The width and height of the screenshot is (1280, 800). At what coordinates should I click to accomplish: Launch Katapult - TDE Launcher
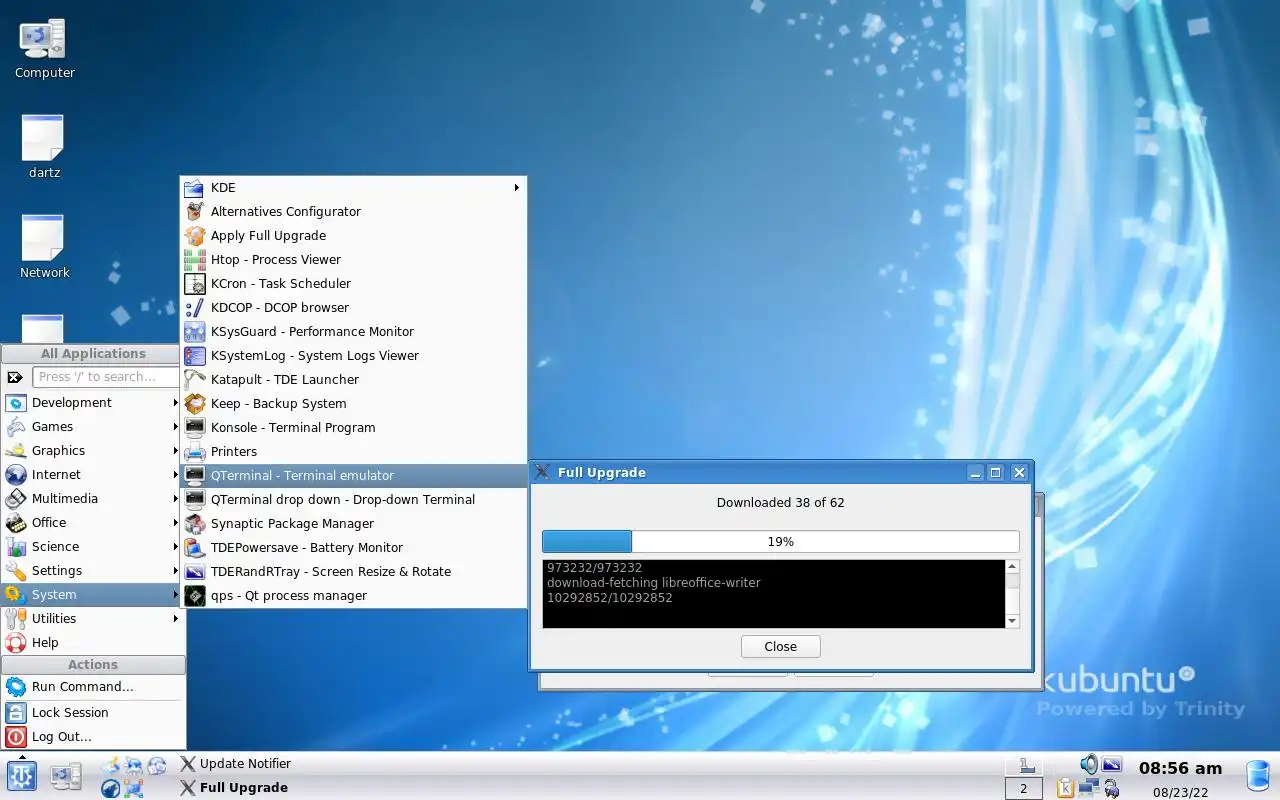pos(354,380)
